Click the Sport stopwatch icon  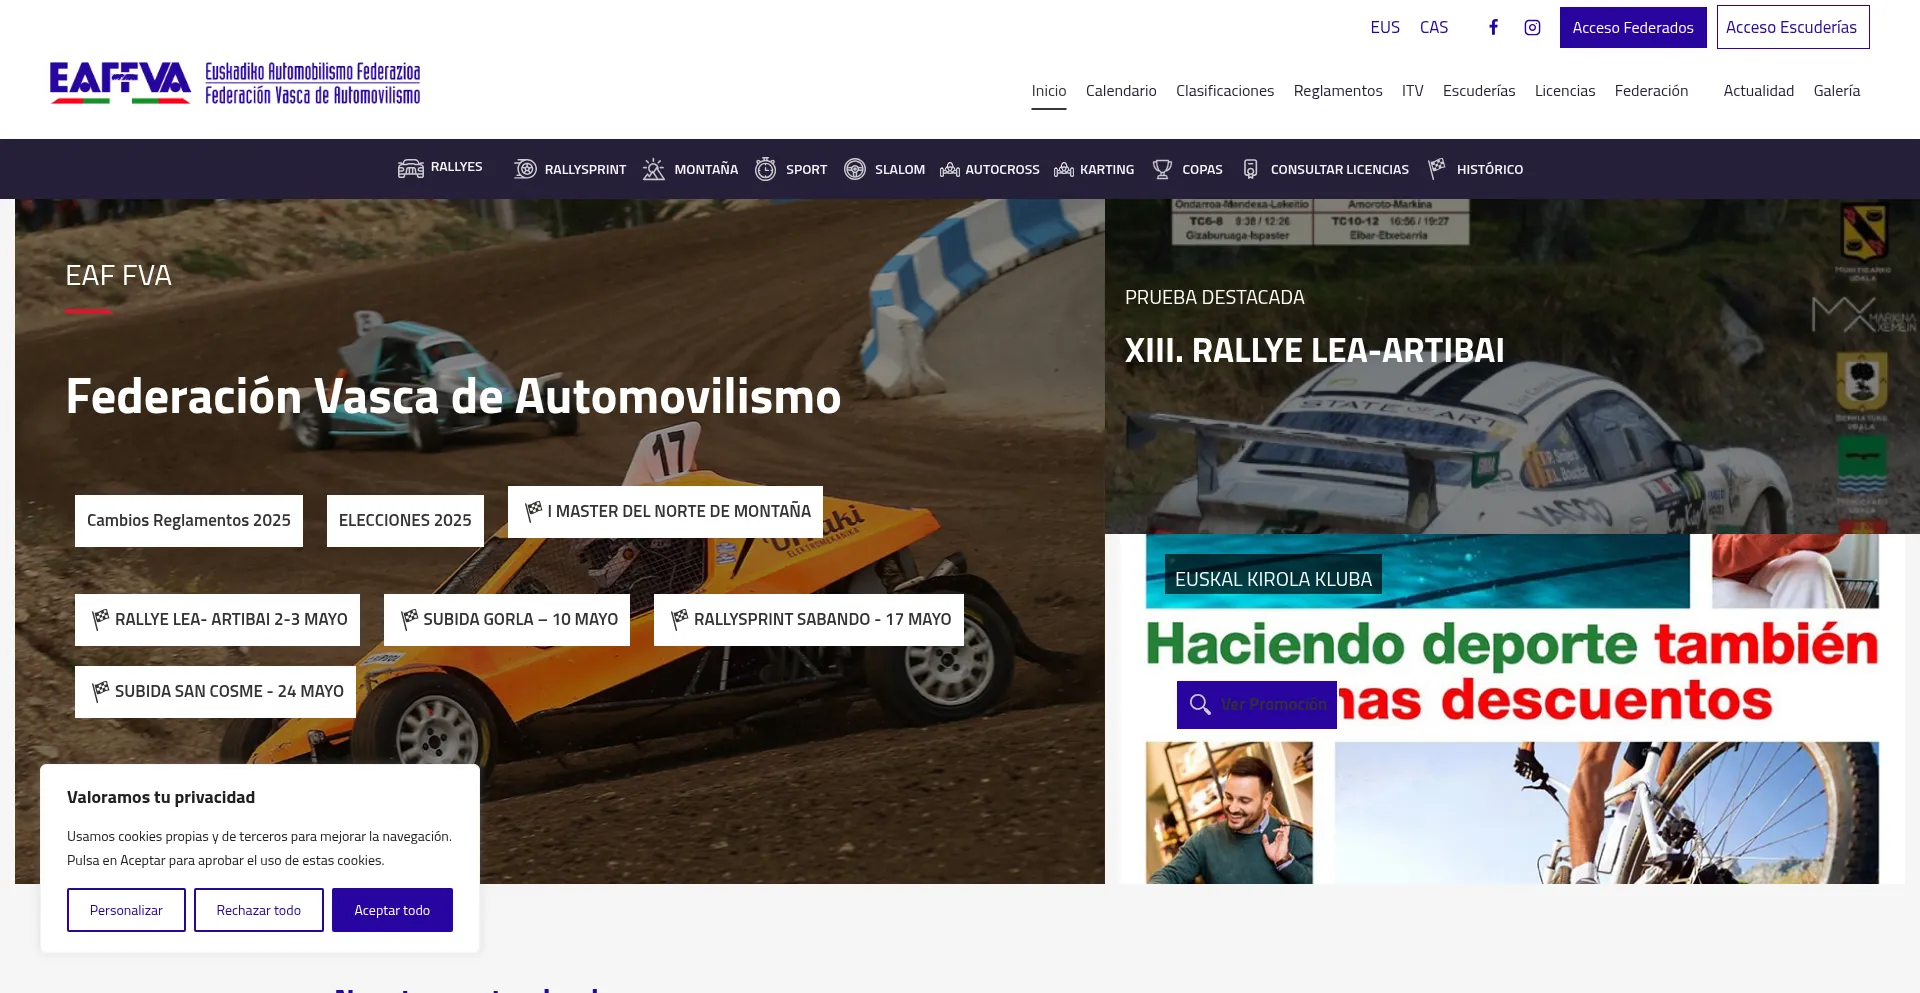pos(765,169)
